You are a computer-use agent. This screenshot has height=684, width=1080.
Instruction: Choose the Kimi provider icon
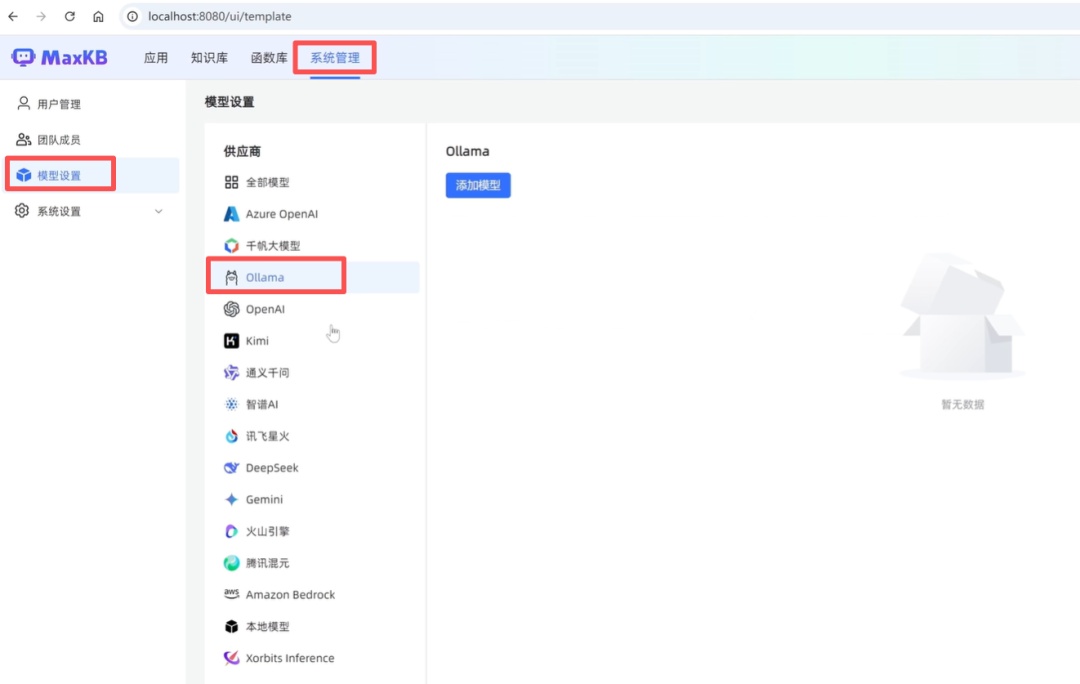click(x=231, y=341)
